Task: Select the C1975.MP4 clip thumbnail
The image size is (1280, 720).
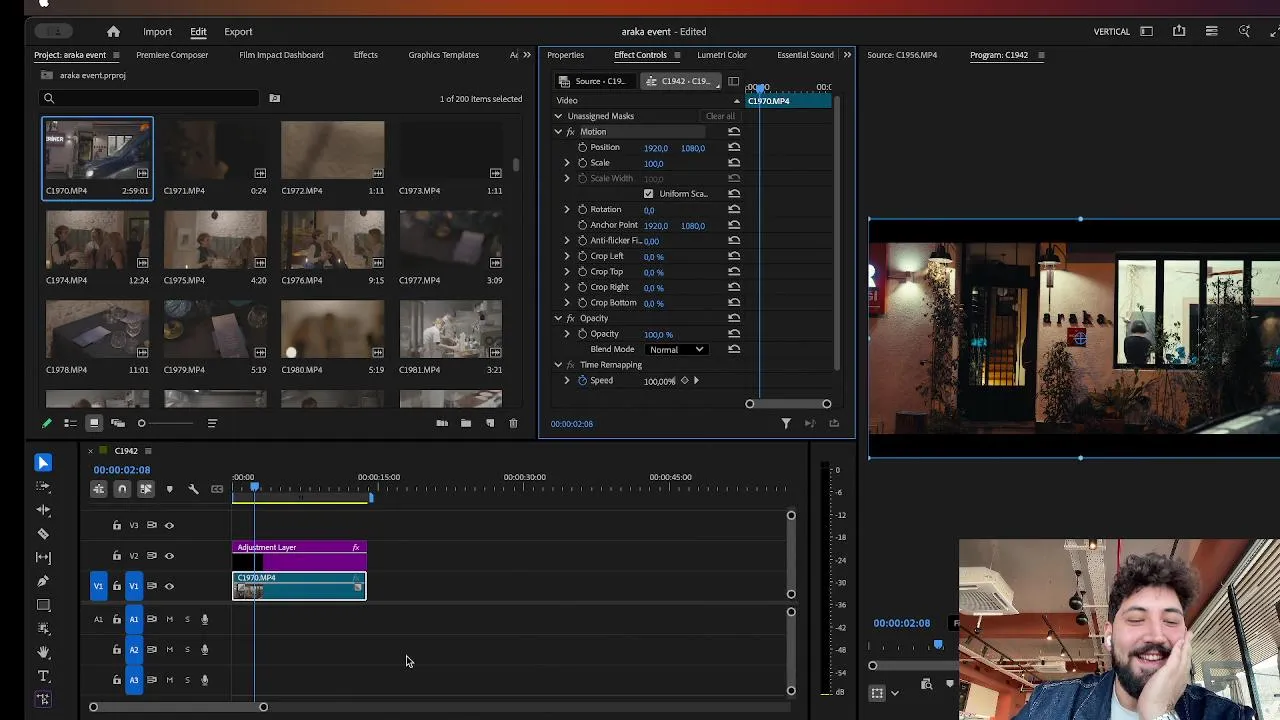Action: click(215, 240)
